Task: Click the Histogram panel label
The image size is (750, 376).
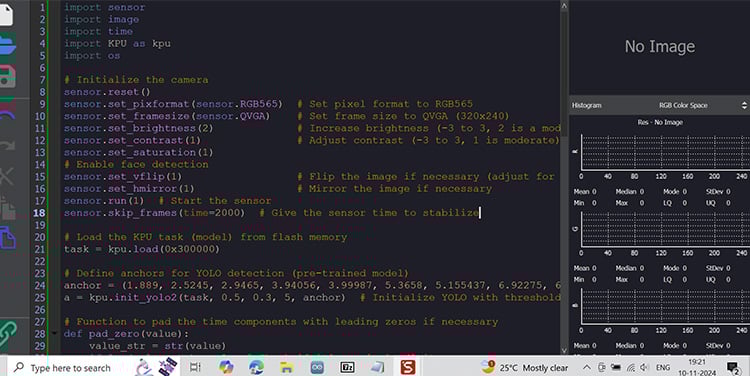Action: coord(586,105)
